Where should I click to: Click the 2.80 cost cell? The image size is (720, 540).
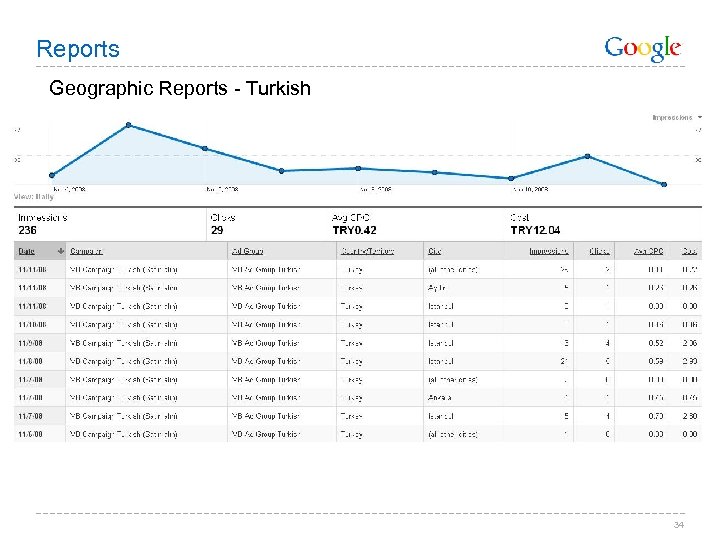690,416
